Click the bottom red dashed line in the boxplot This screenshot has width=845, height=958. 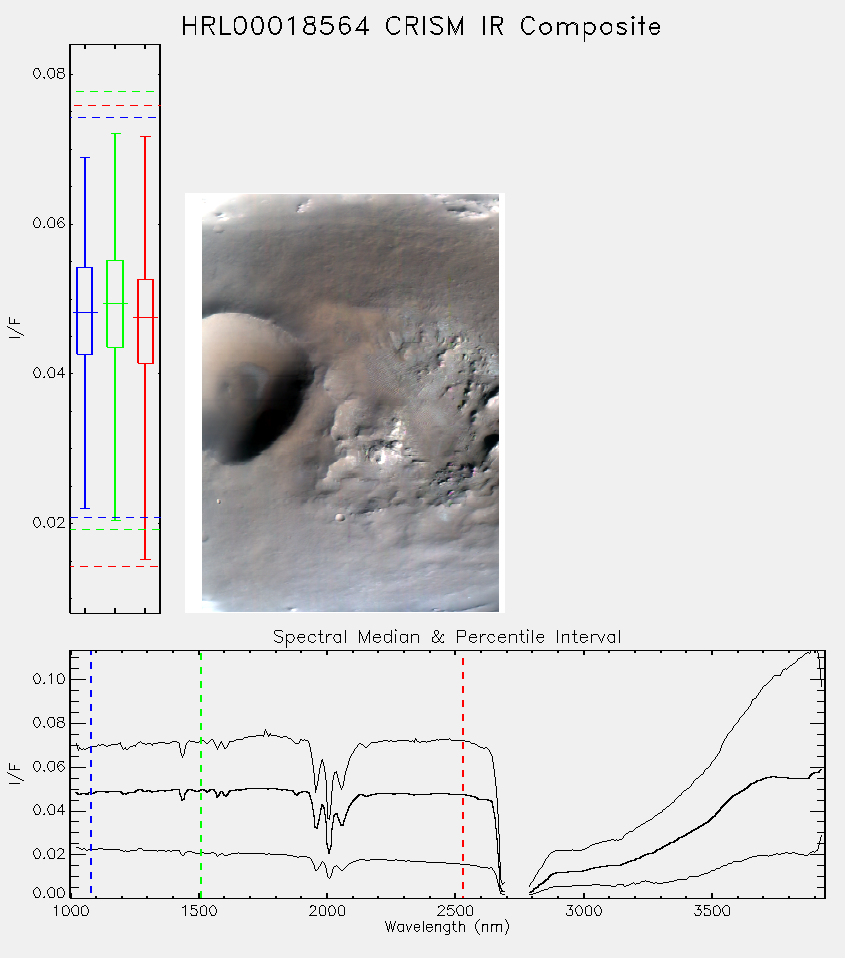point(115,566)
